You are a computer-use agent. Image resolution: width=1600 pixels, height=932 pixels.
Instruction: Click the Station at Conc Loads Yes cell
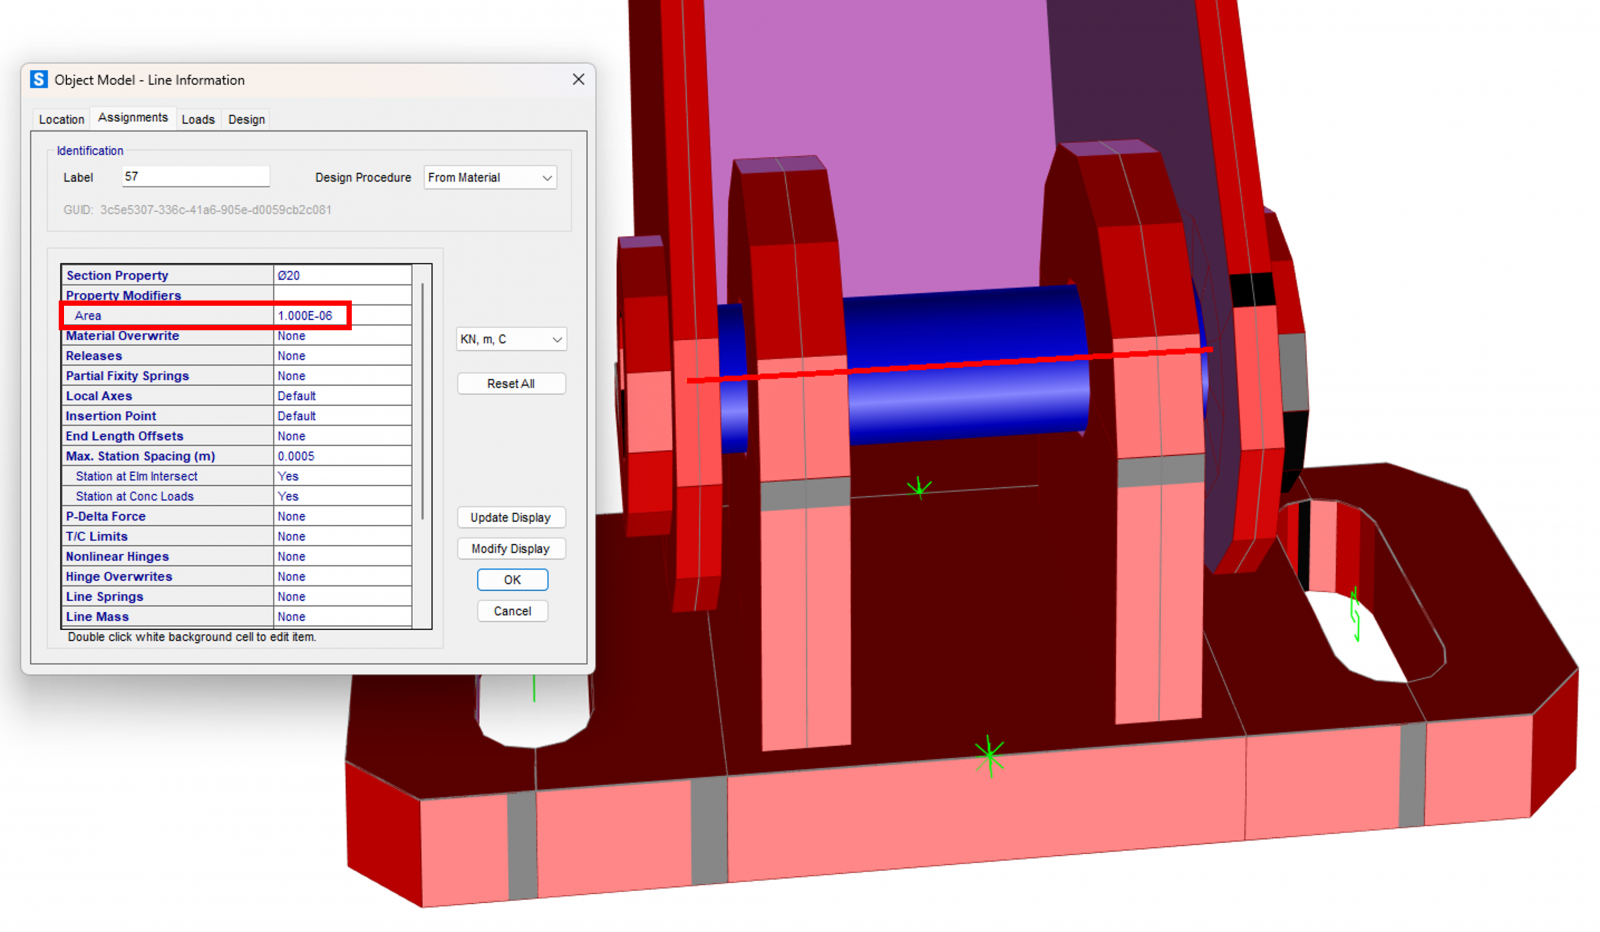(x=342, y=496)
